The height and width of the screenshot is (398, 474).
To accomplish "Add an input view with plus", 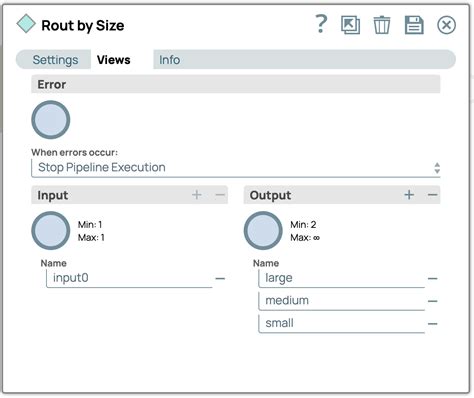I will [197, 195].
